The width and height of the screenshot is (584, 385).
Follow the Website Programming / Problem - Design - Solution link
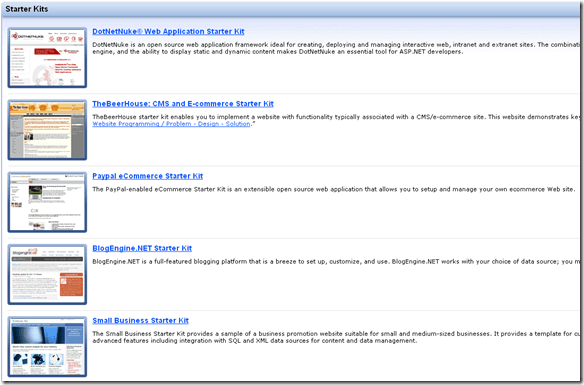point(171,124)
